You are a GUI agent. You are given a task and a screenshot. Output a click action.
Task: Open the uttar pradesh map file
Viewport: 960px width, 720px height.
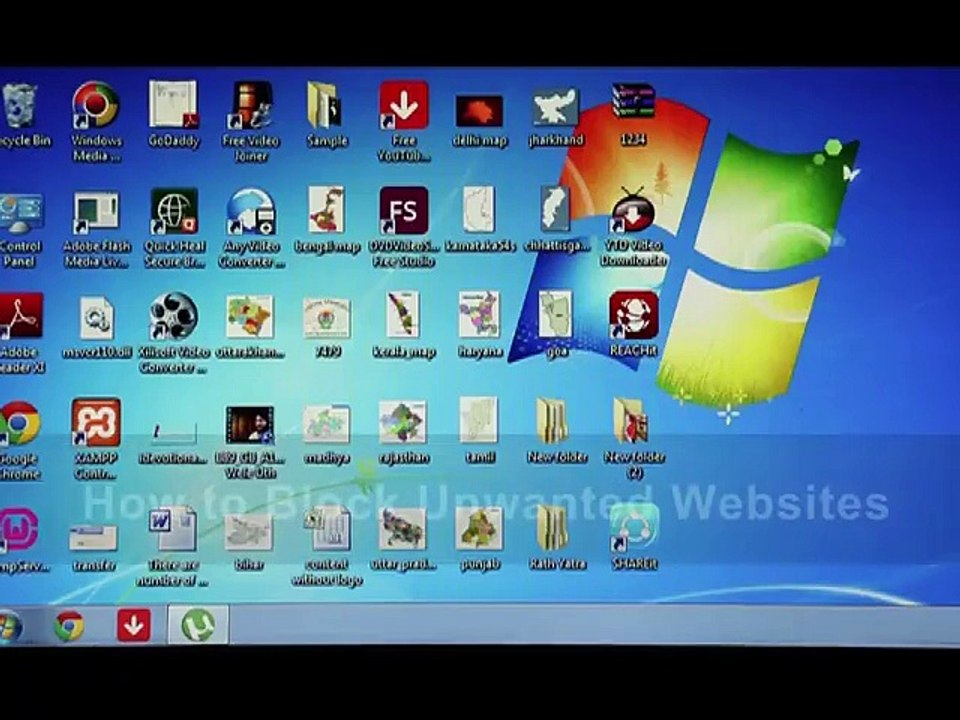[x=403, y=528]
